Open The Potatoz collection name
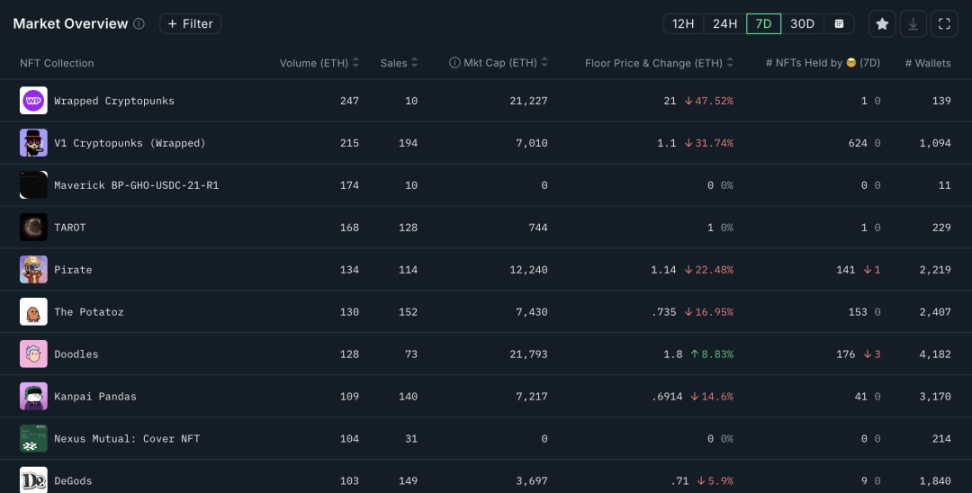Screen dimensions: 972x493 click(89, 311)
